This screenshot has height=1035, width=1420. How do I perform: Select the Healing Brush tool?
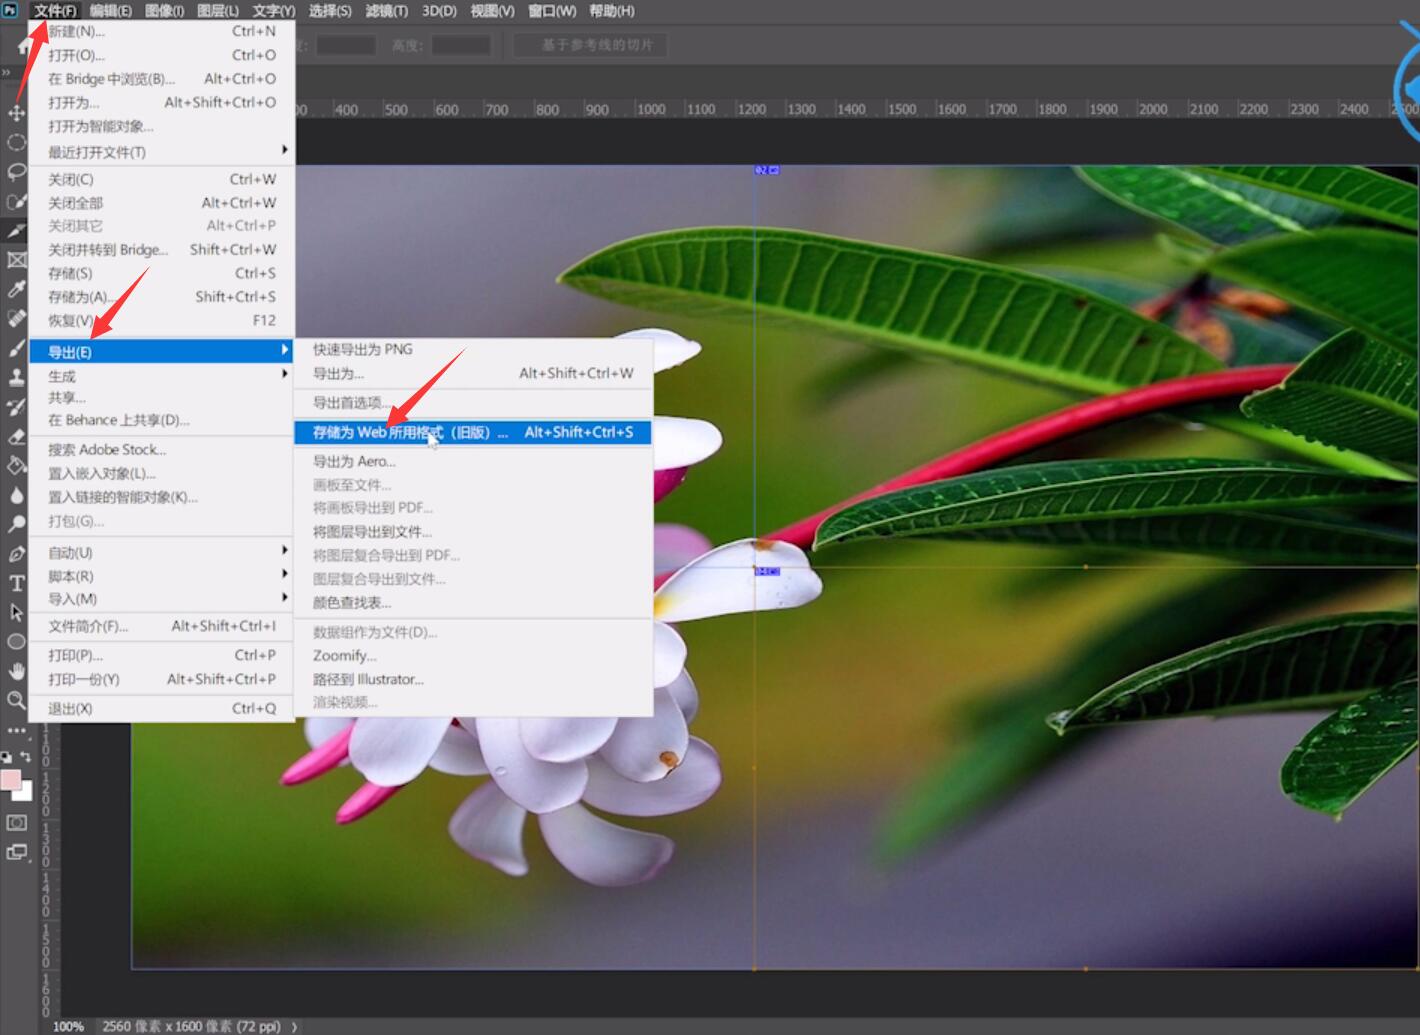(16, 319)
